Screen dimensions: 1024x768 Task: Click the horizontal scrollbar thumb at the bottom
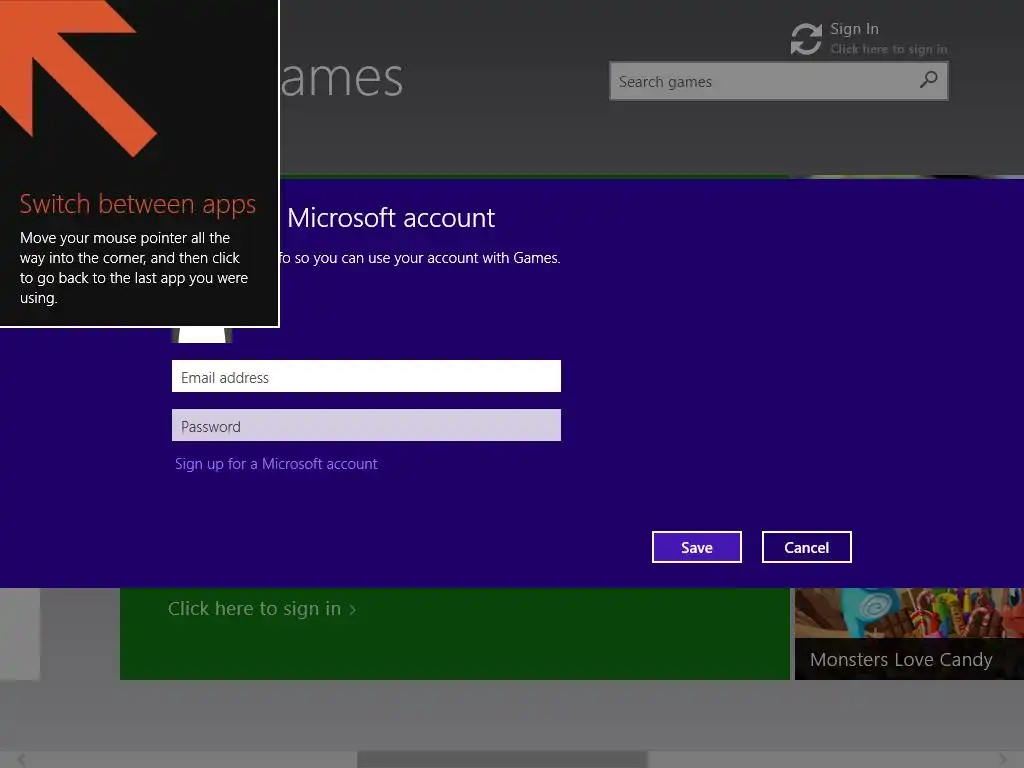tap(502, 759)
